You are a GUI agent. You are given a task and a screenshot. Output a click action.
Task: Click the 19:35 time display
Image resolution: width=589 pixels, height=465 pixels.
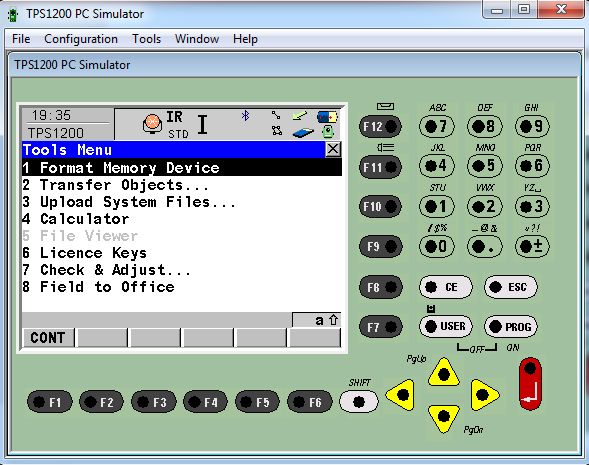tap(51, 115)
